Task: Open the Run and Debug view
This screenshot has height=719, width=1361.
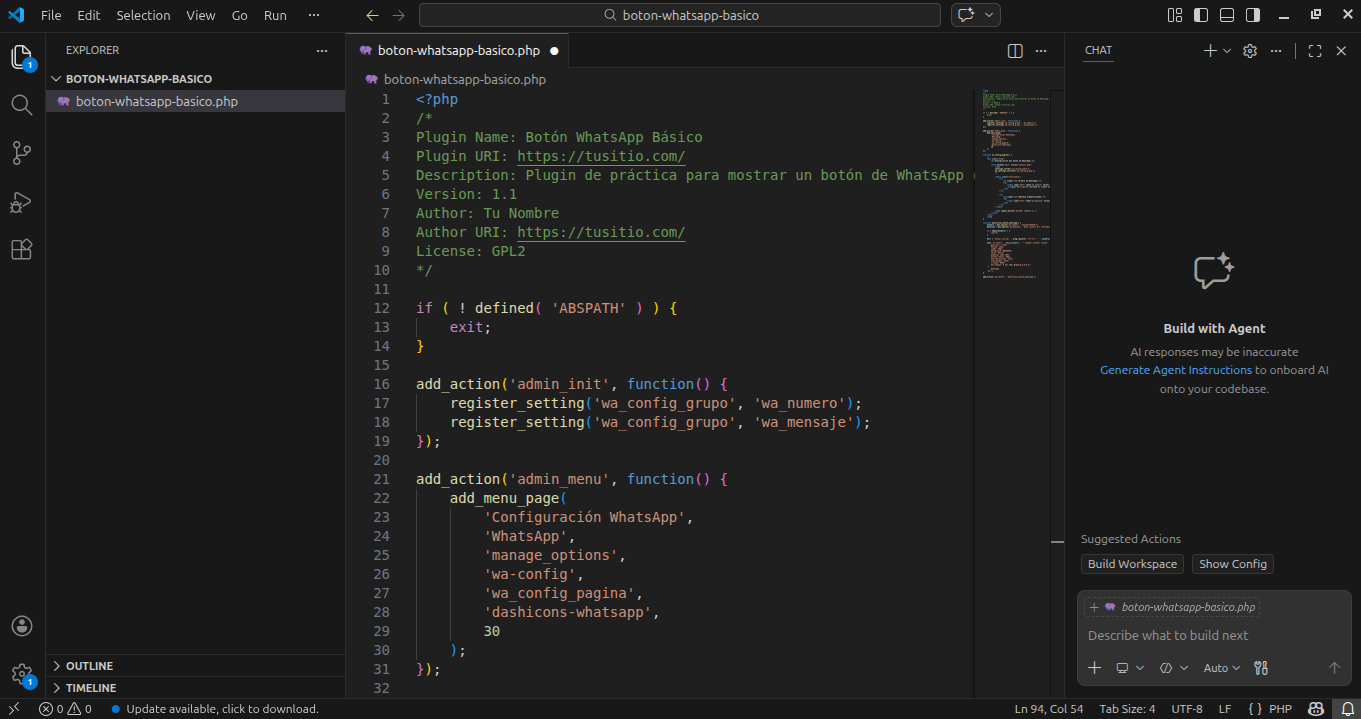Action: 22,202
